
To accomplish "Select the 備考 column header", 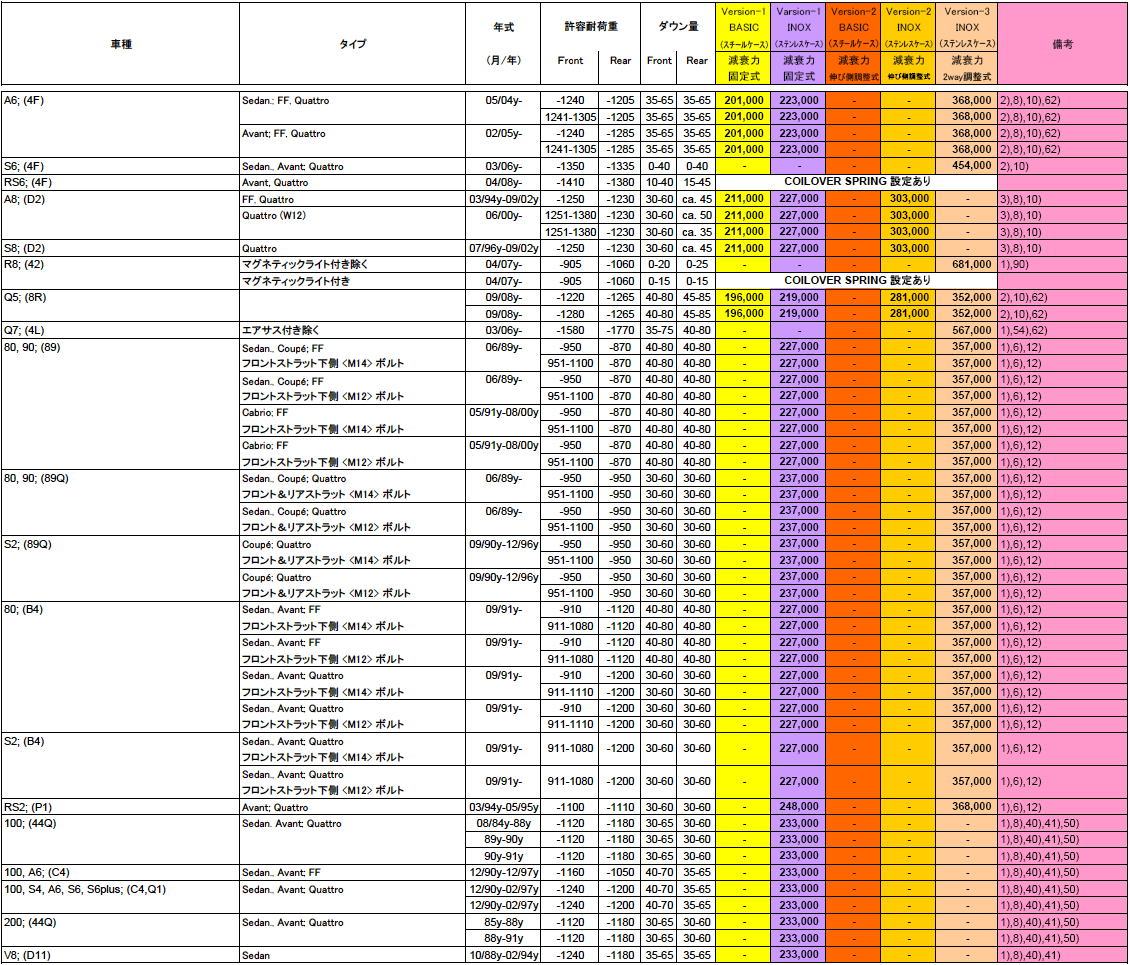I will [1062, 44].
